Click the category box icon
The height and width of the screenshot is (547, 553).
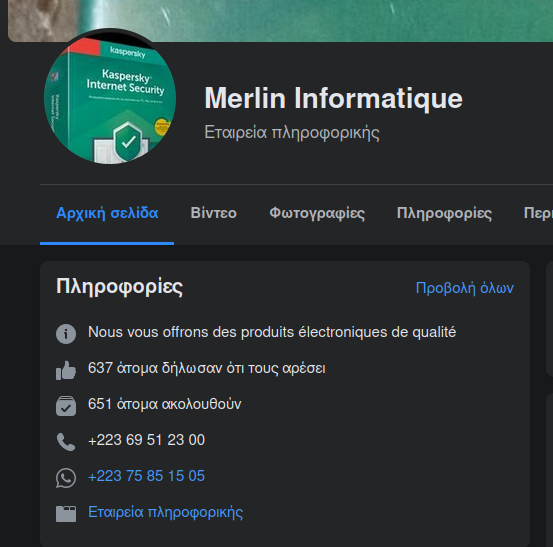coord(66,514)
